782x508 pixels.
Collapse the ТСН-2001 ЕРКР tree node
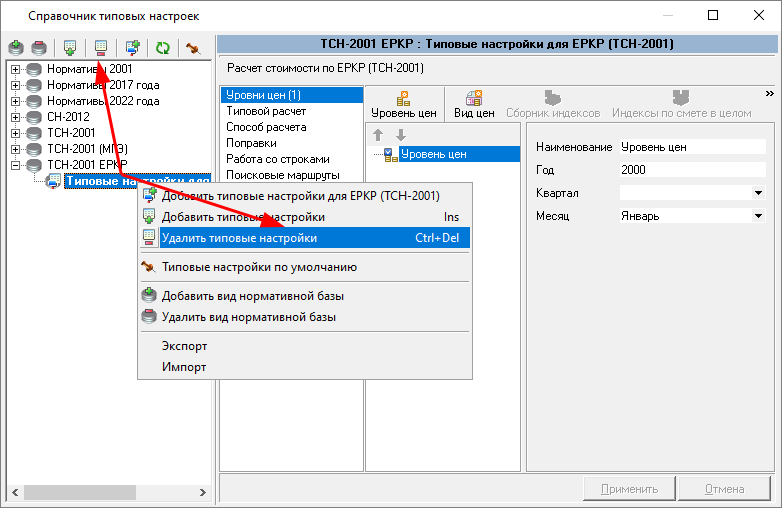tap(16, 165)
